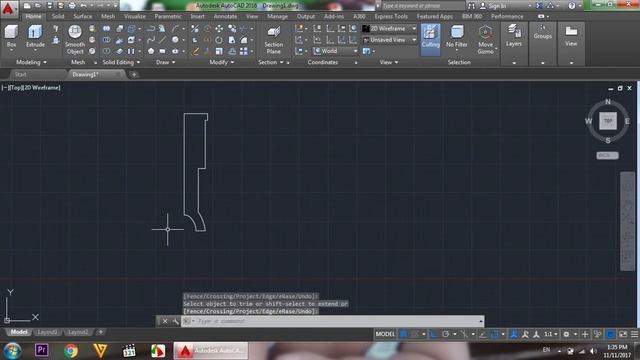Open the Solid ribbon tab

[x=58, y=16]
